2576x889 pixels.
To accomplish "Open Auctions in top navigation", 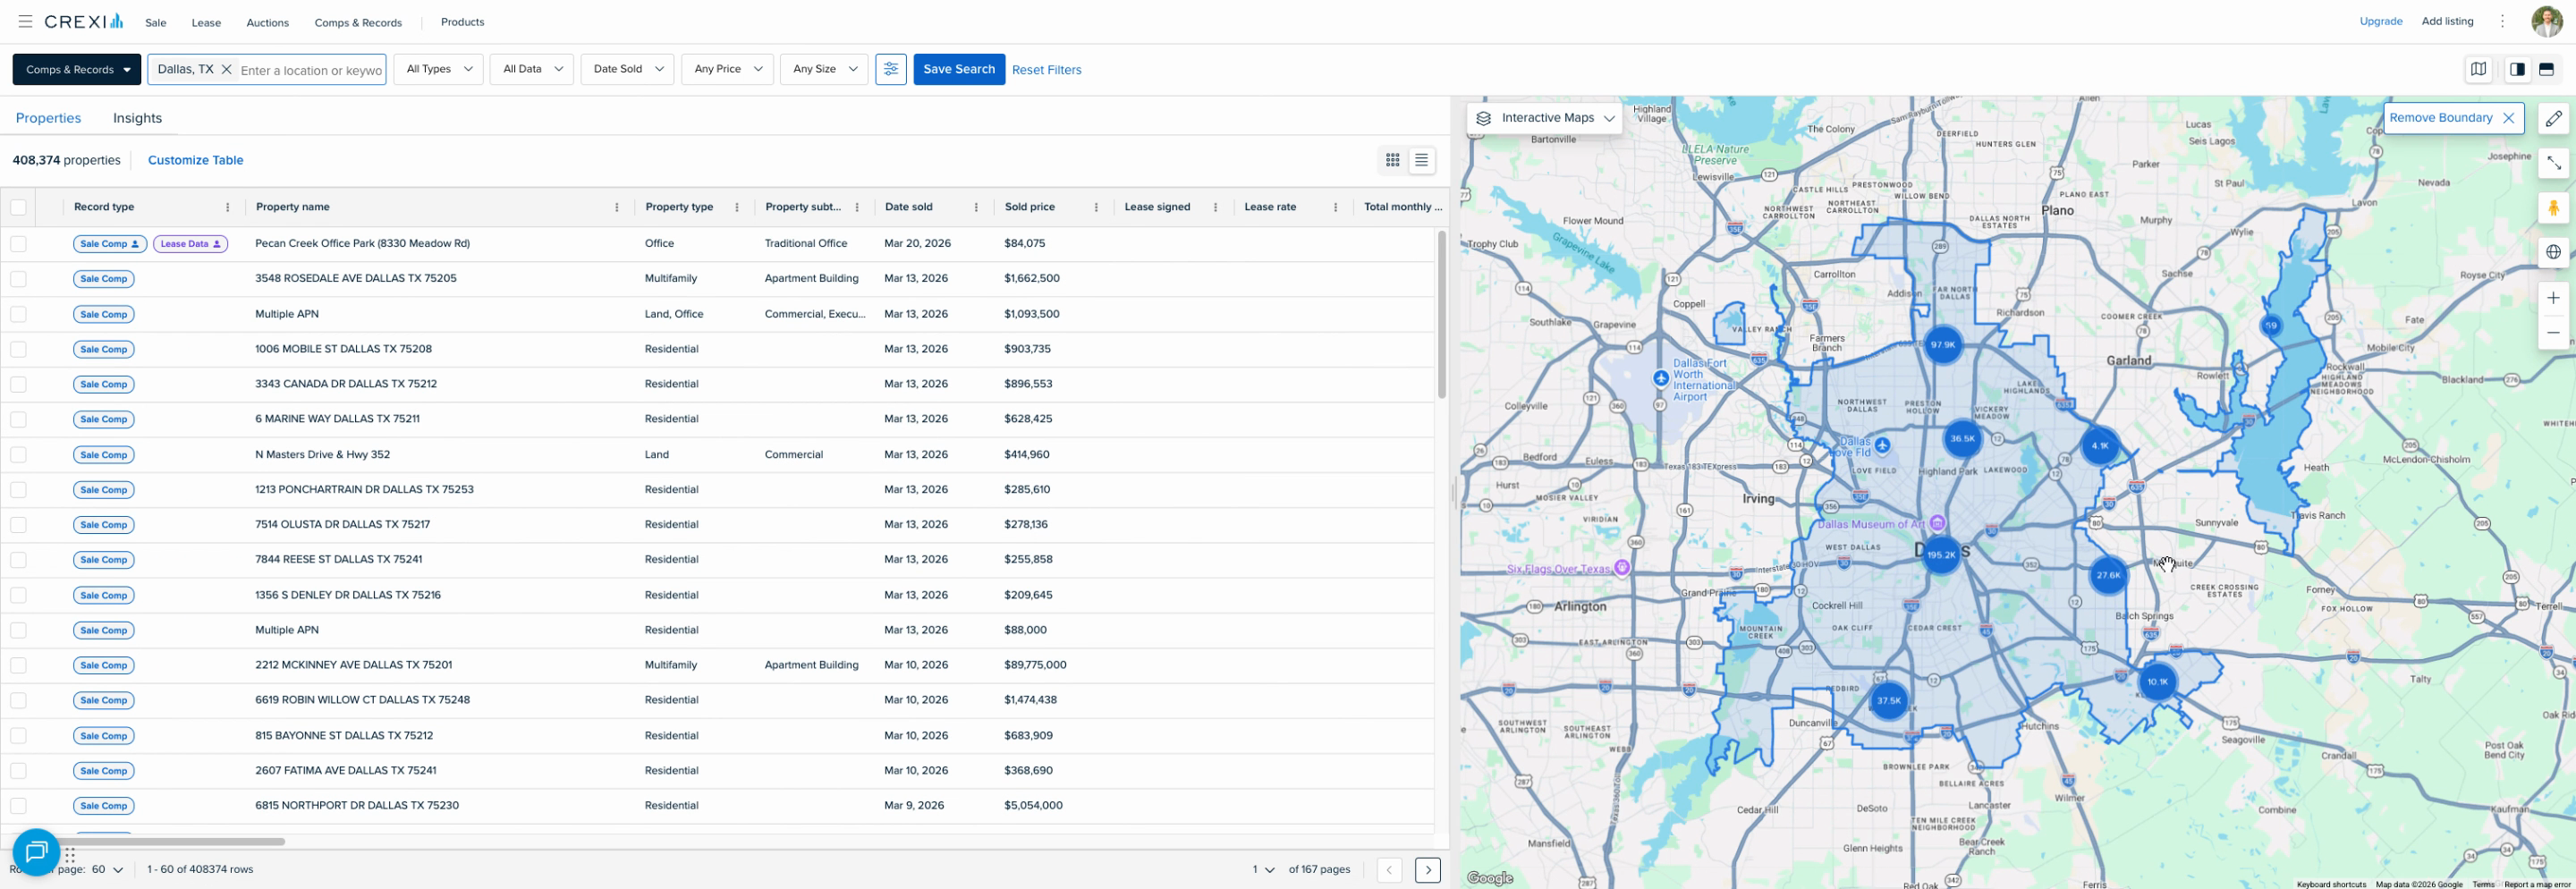I will pos(267,22).
